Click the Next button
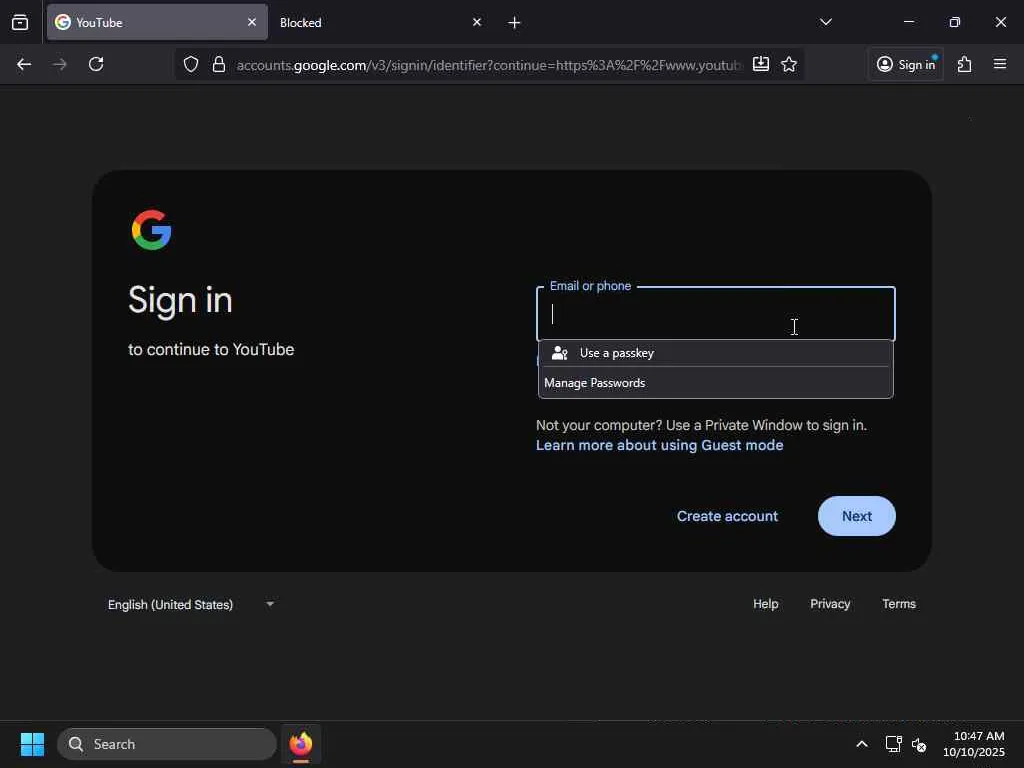Image resolution: width=1024 pixels, height=768 pixels. coord(857,516)
